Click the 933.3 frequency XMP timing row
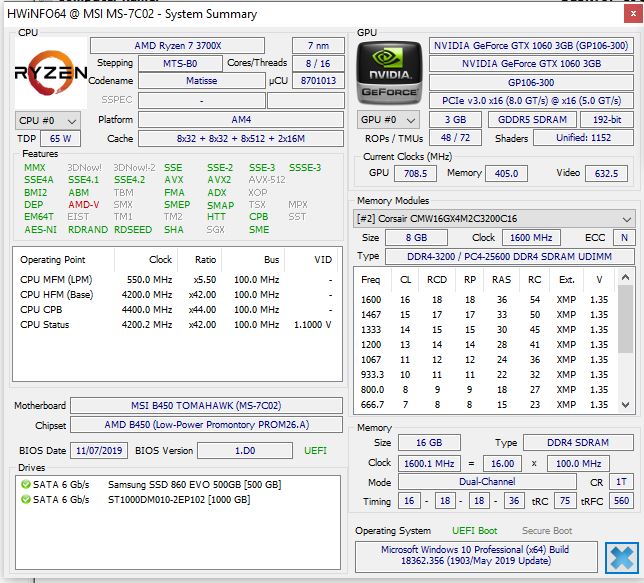This screenshot has width=644, height=583. coord(485,375)
